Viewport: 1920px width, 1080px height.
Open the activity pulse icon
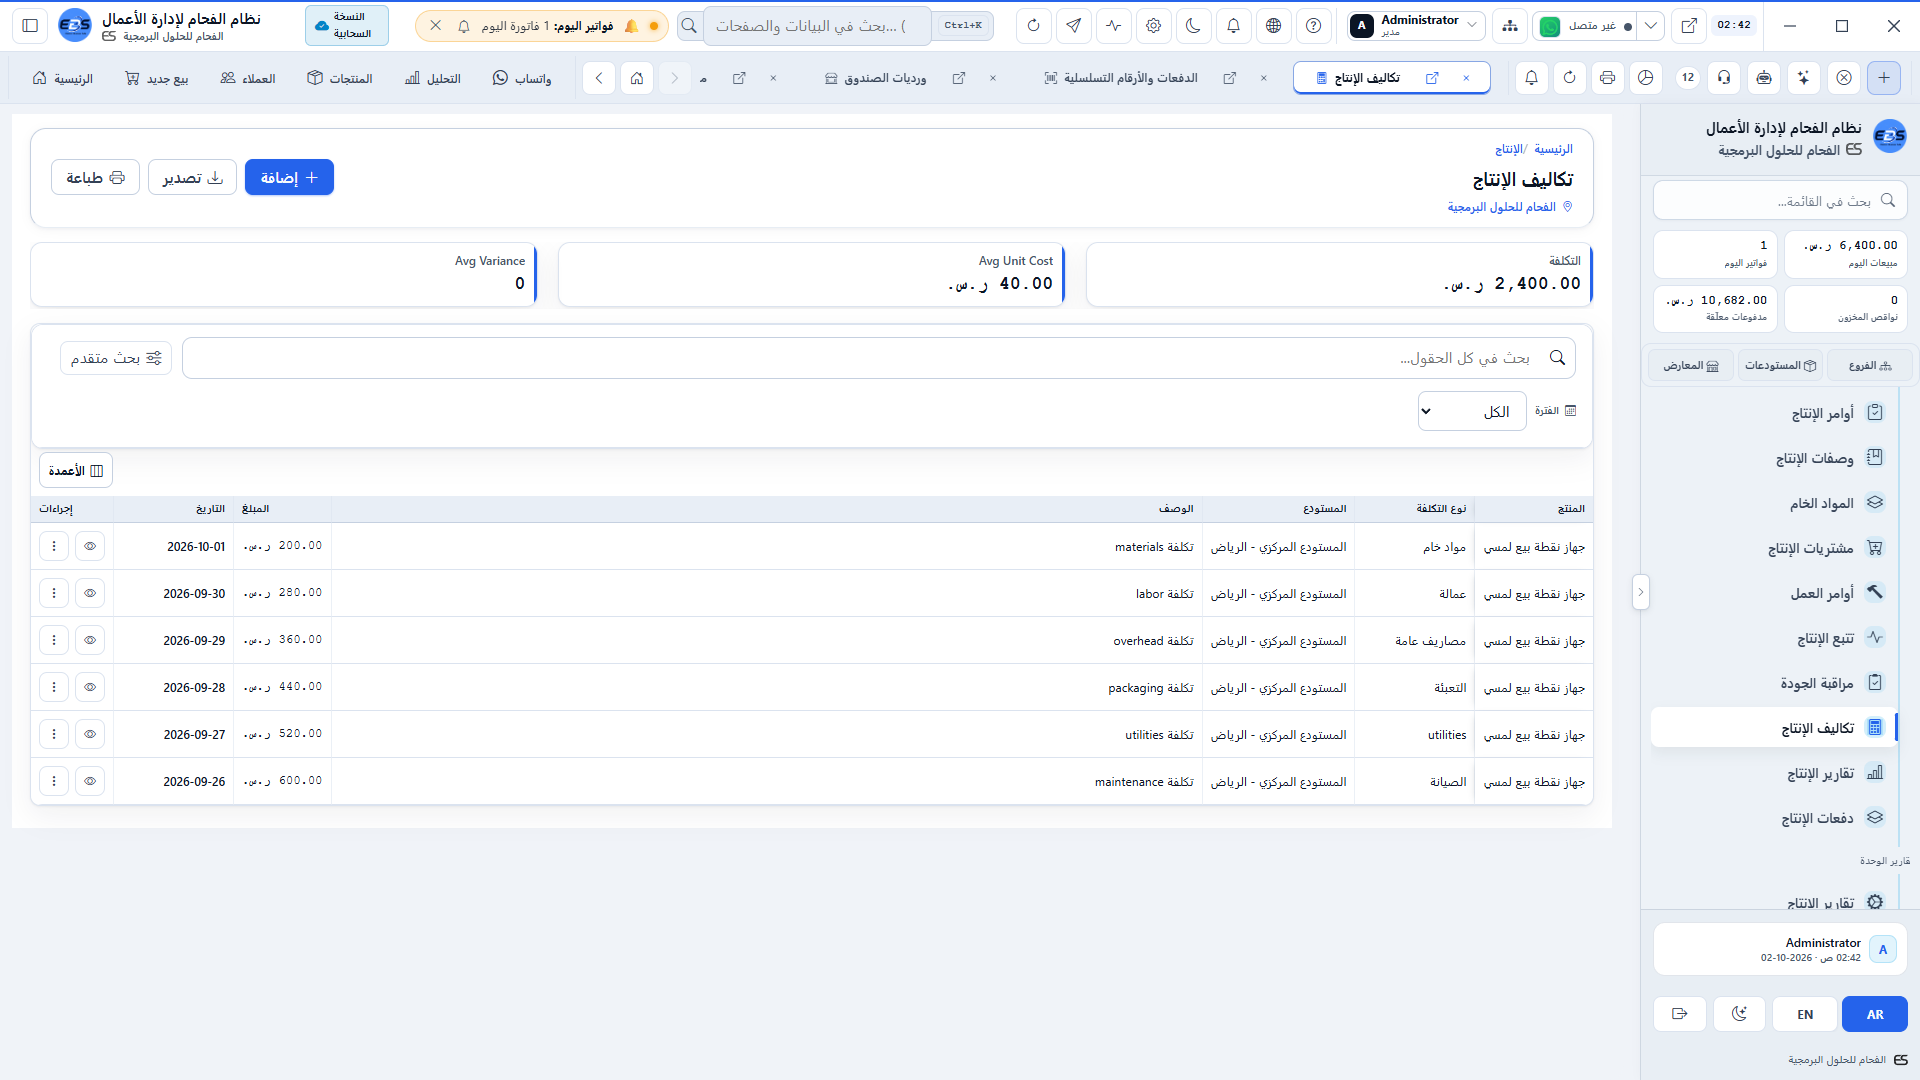(x=1113, y=26)
